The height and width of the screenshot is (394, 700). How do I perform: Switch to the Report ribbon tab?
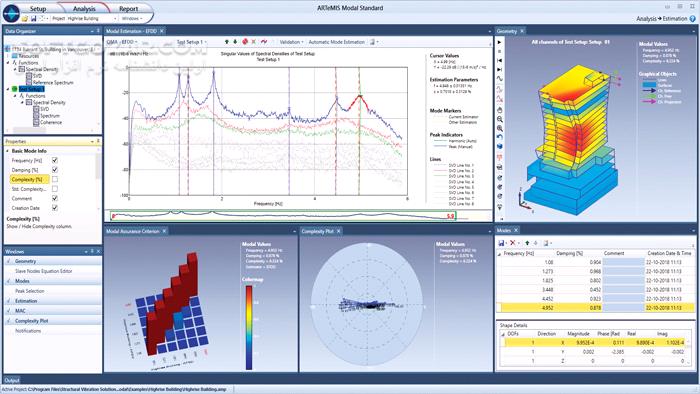coord(129,8)
